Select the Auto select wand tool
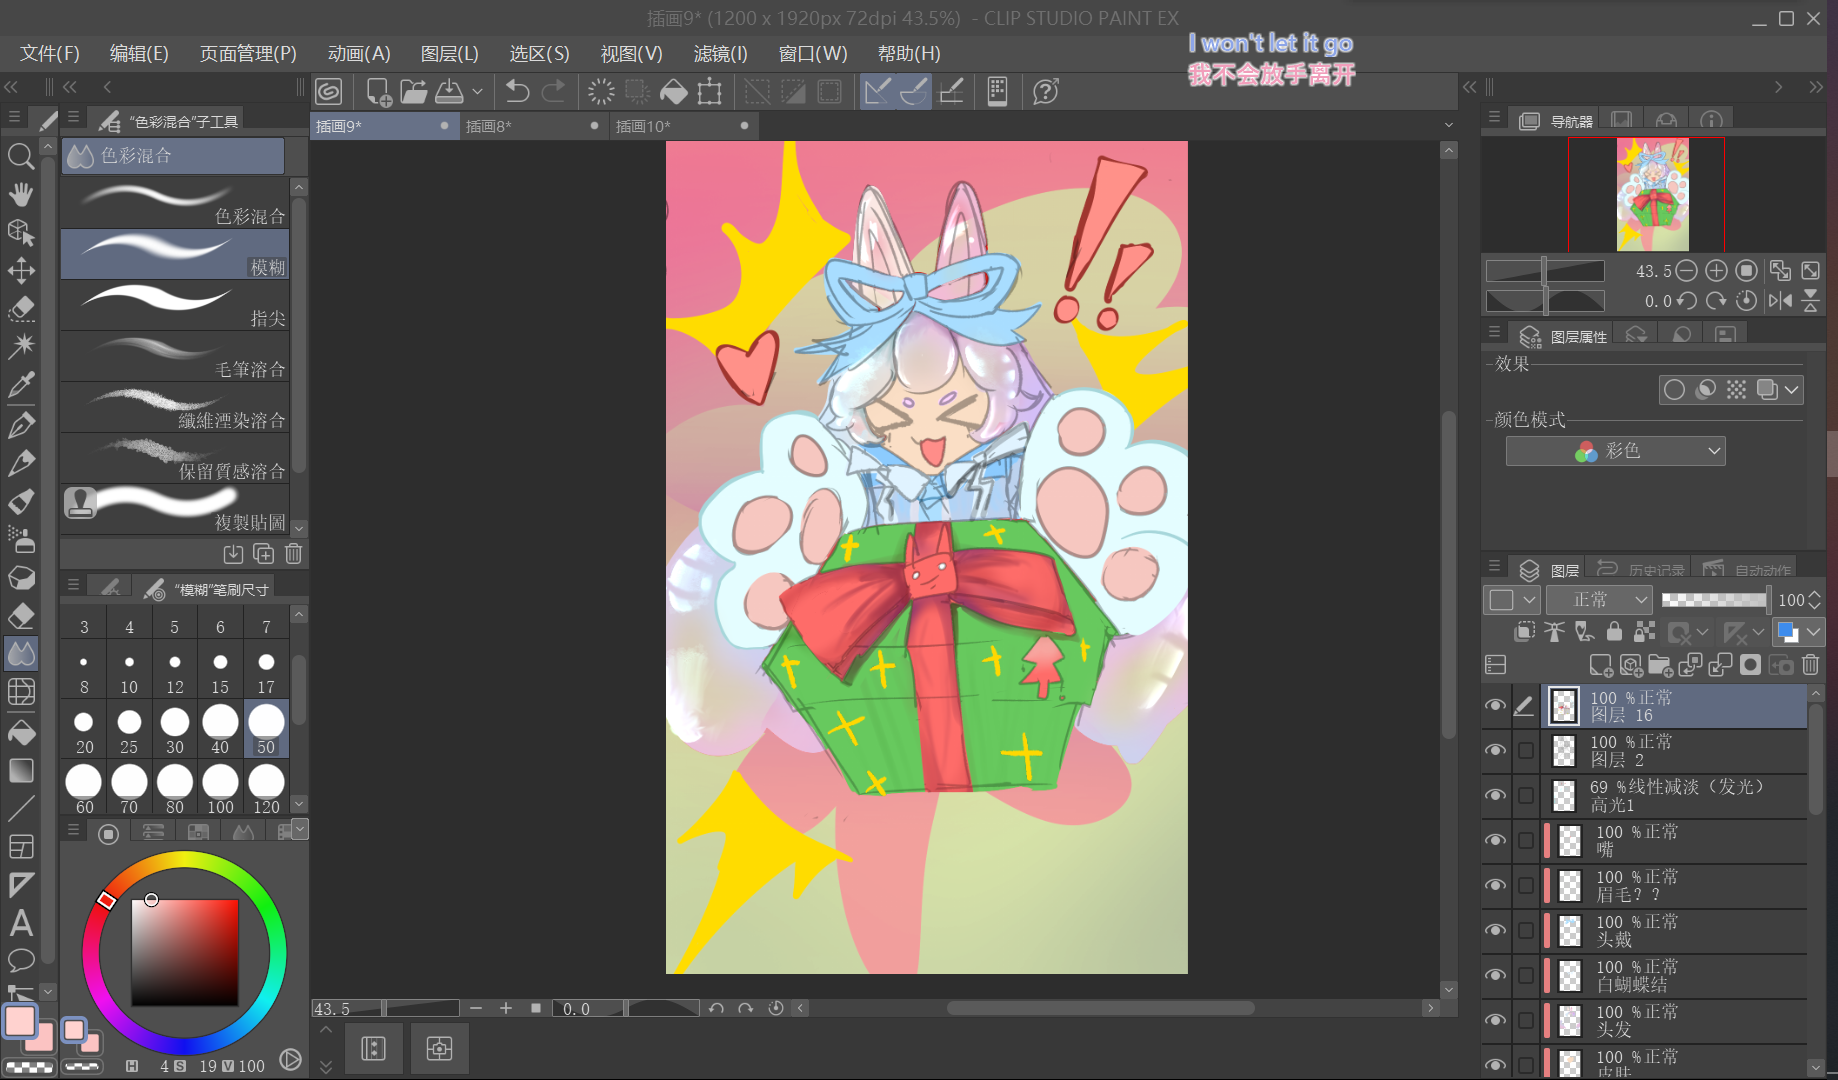The height and width of the screenshot is (1080, 1838). pyautogui.click(x=21, y=346)
